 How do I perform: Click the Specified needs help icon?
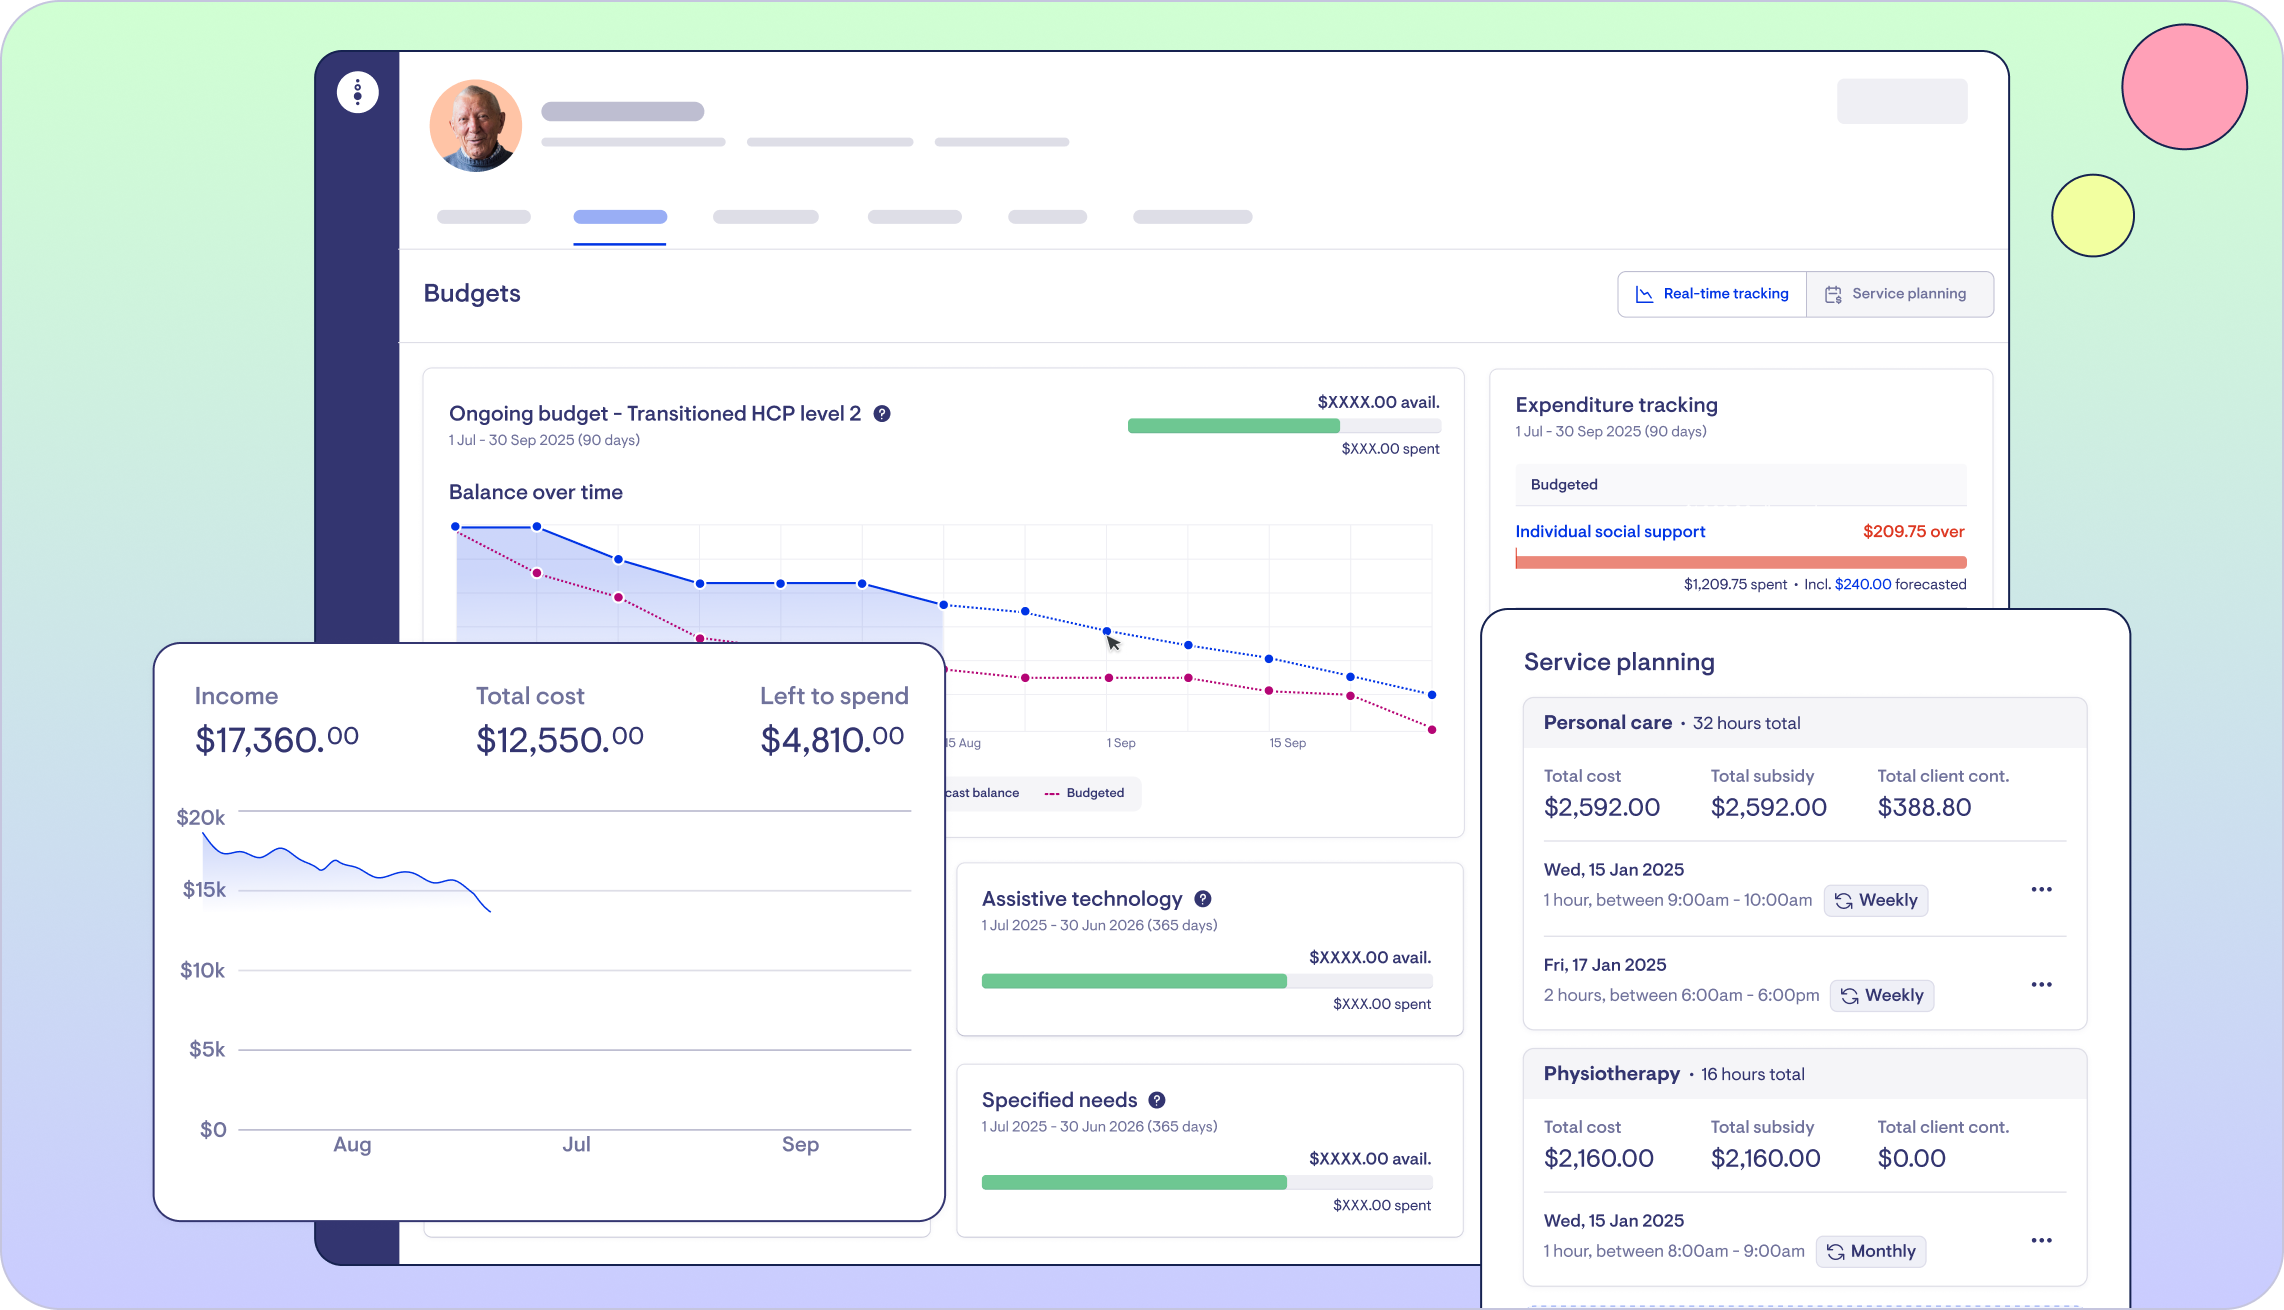point(1158,1099)
